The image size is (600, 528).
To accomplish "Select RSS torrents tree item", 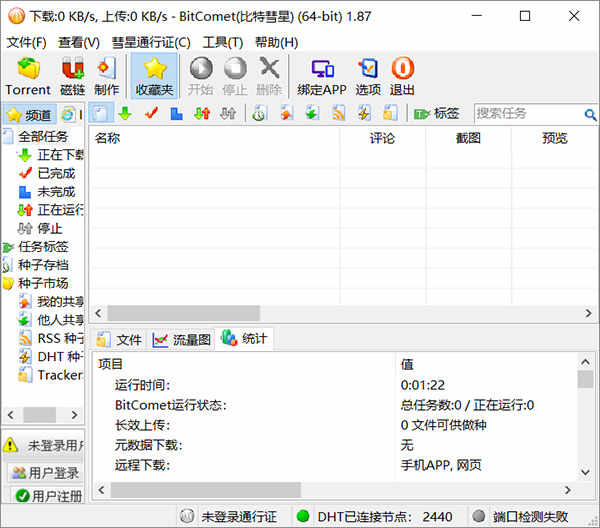I will (x=51, y=338).
